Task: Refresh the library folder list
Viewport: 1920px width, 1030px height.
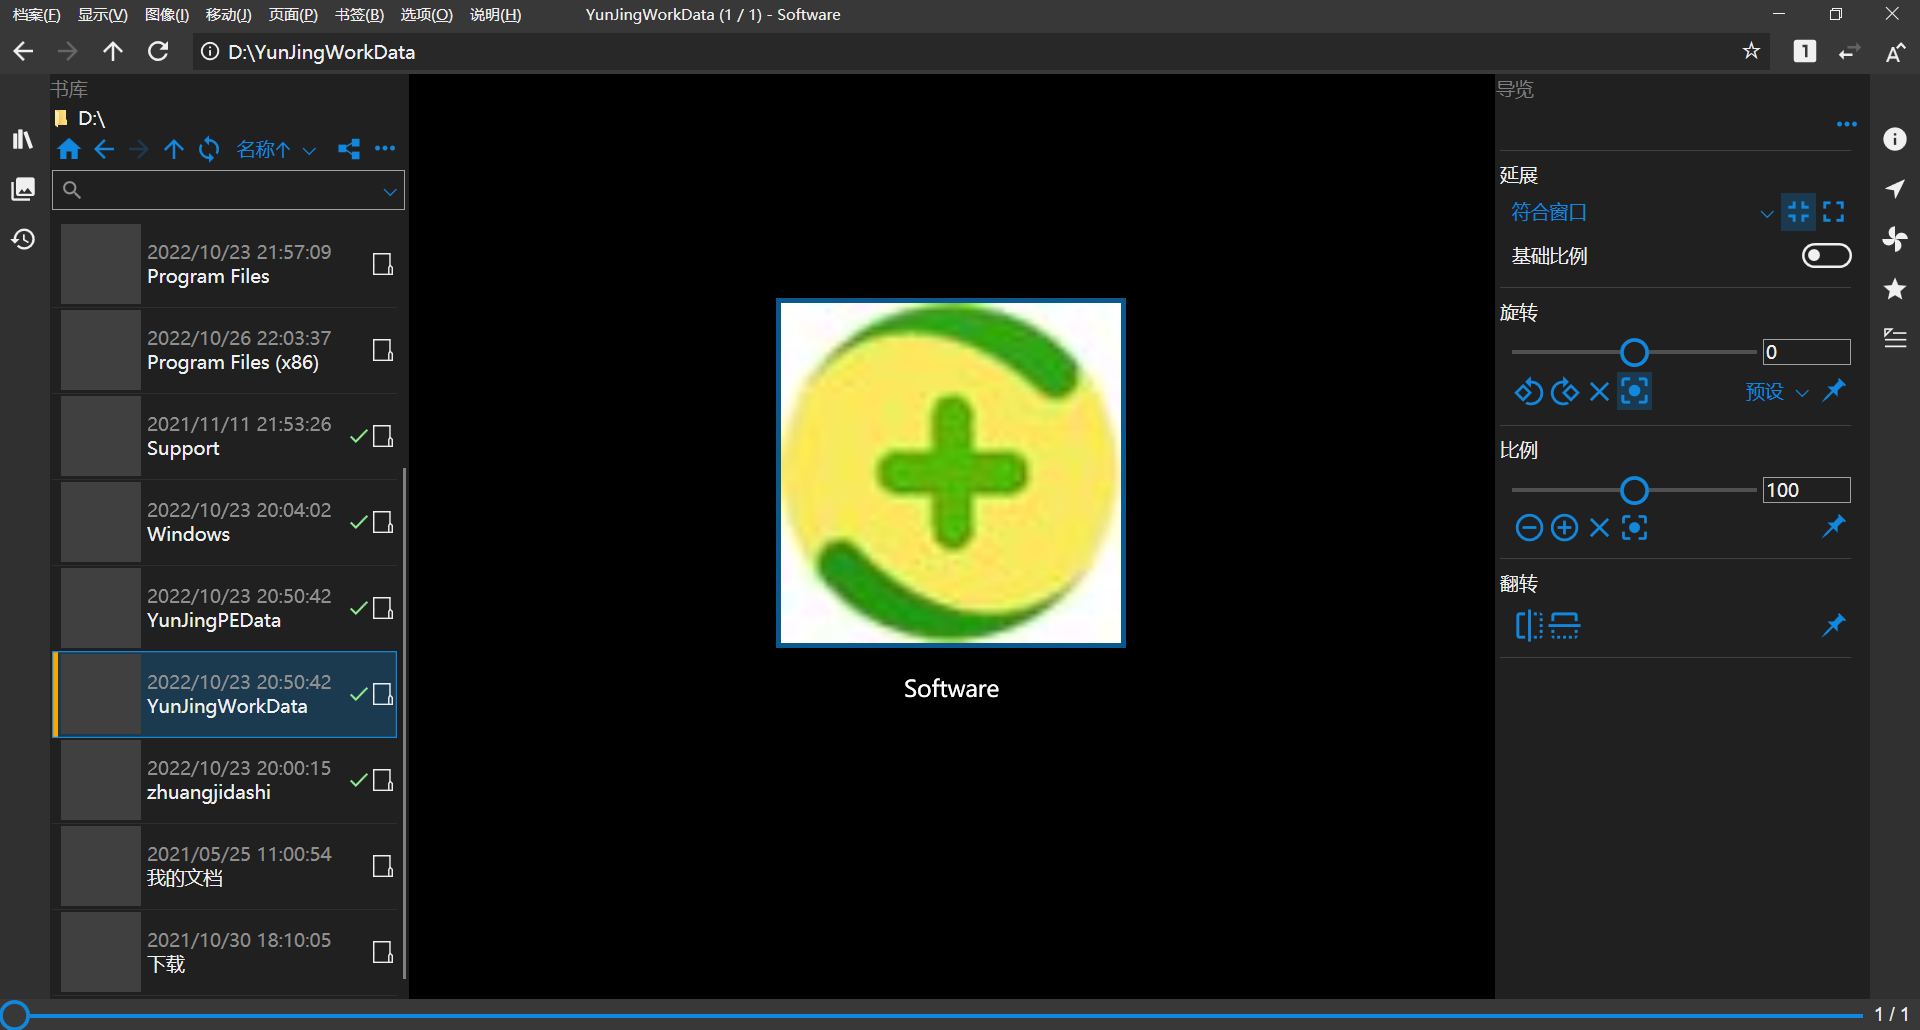Action: (209, 150)
